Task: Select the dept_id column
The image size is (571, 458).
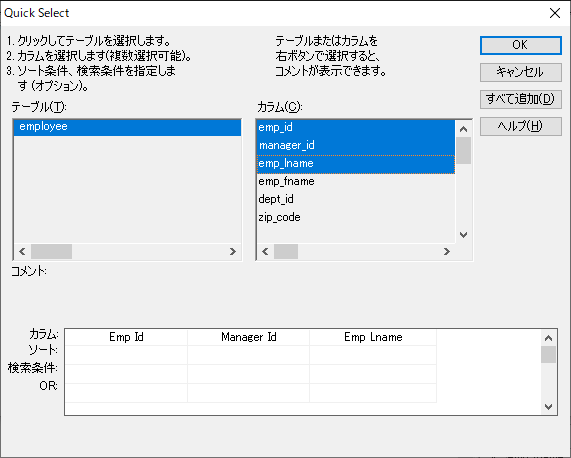Action: tap(356, 199)
